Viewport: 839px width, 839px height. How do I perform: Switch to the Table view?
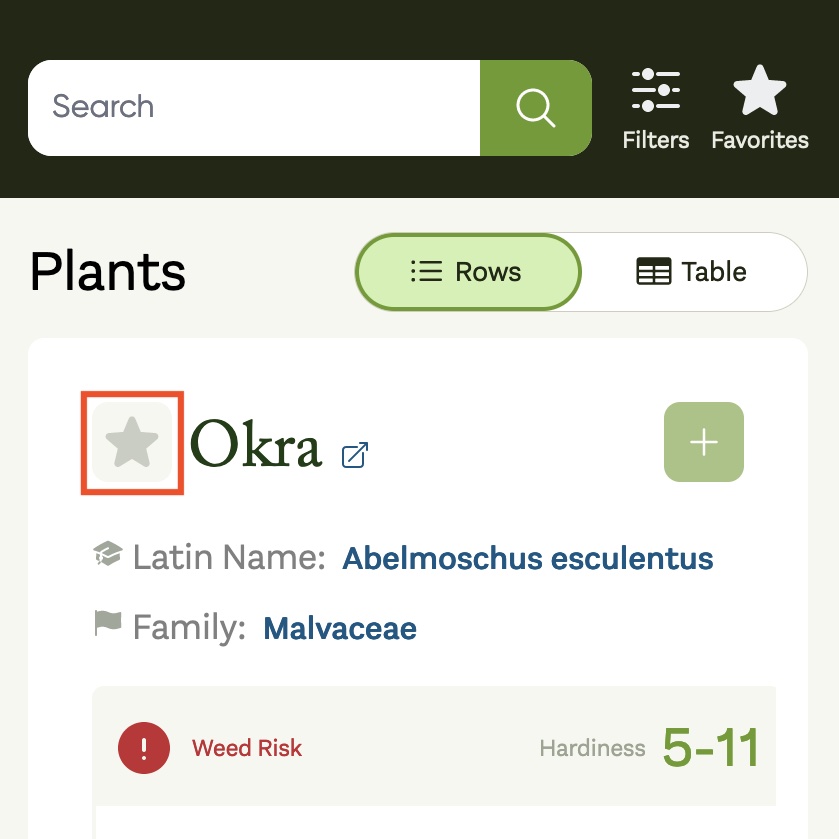click(x=691, y=272)
